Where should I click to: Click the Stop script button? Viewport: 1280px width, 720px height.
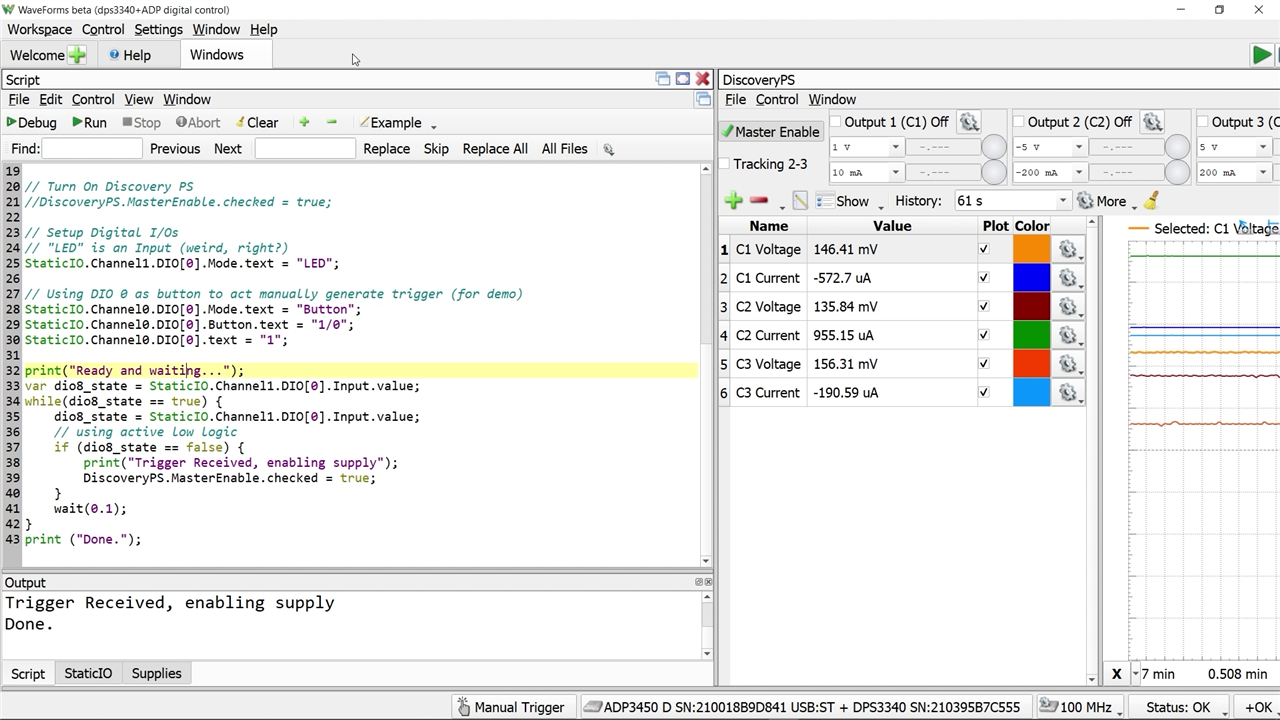tap(141, 122)
